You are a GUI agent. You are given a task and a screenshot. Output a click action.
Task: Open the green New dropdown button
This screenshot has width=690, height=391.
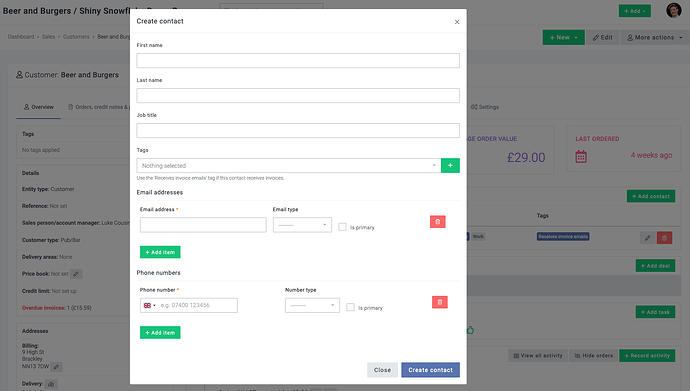point(563,37)
